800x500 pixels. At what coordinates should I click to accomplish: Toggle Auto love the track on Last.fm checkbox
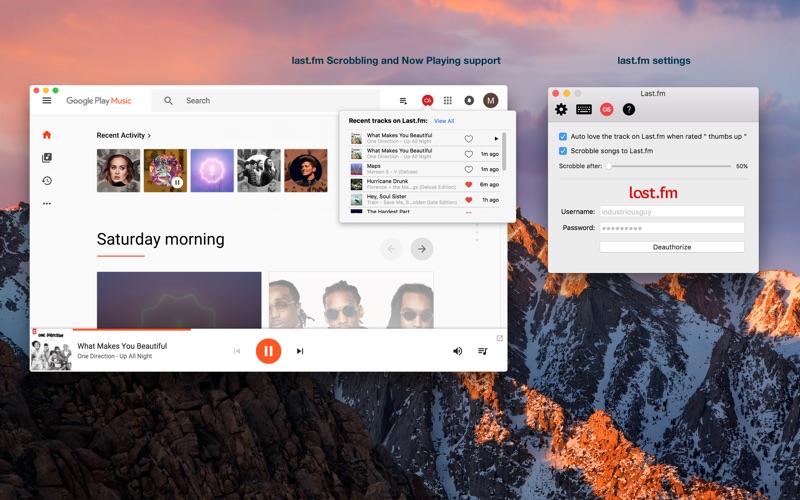[x=563, y=136]
